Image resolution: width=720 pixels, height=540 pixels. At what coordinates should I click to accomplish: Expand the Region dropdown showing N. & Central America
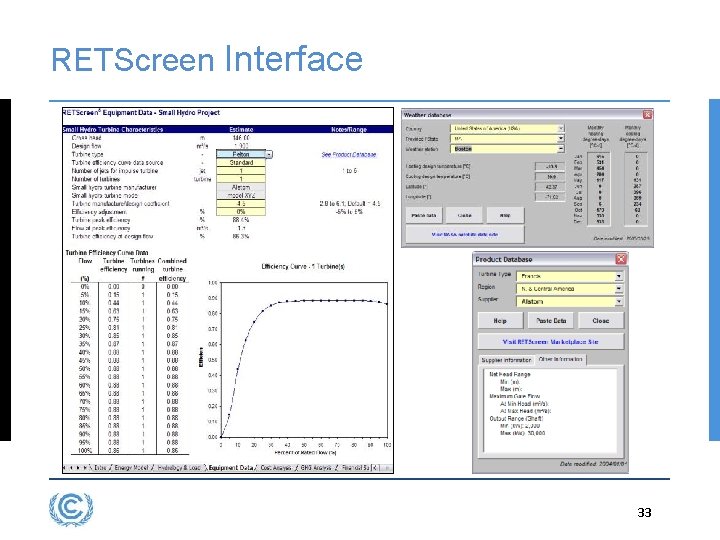619,289
